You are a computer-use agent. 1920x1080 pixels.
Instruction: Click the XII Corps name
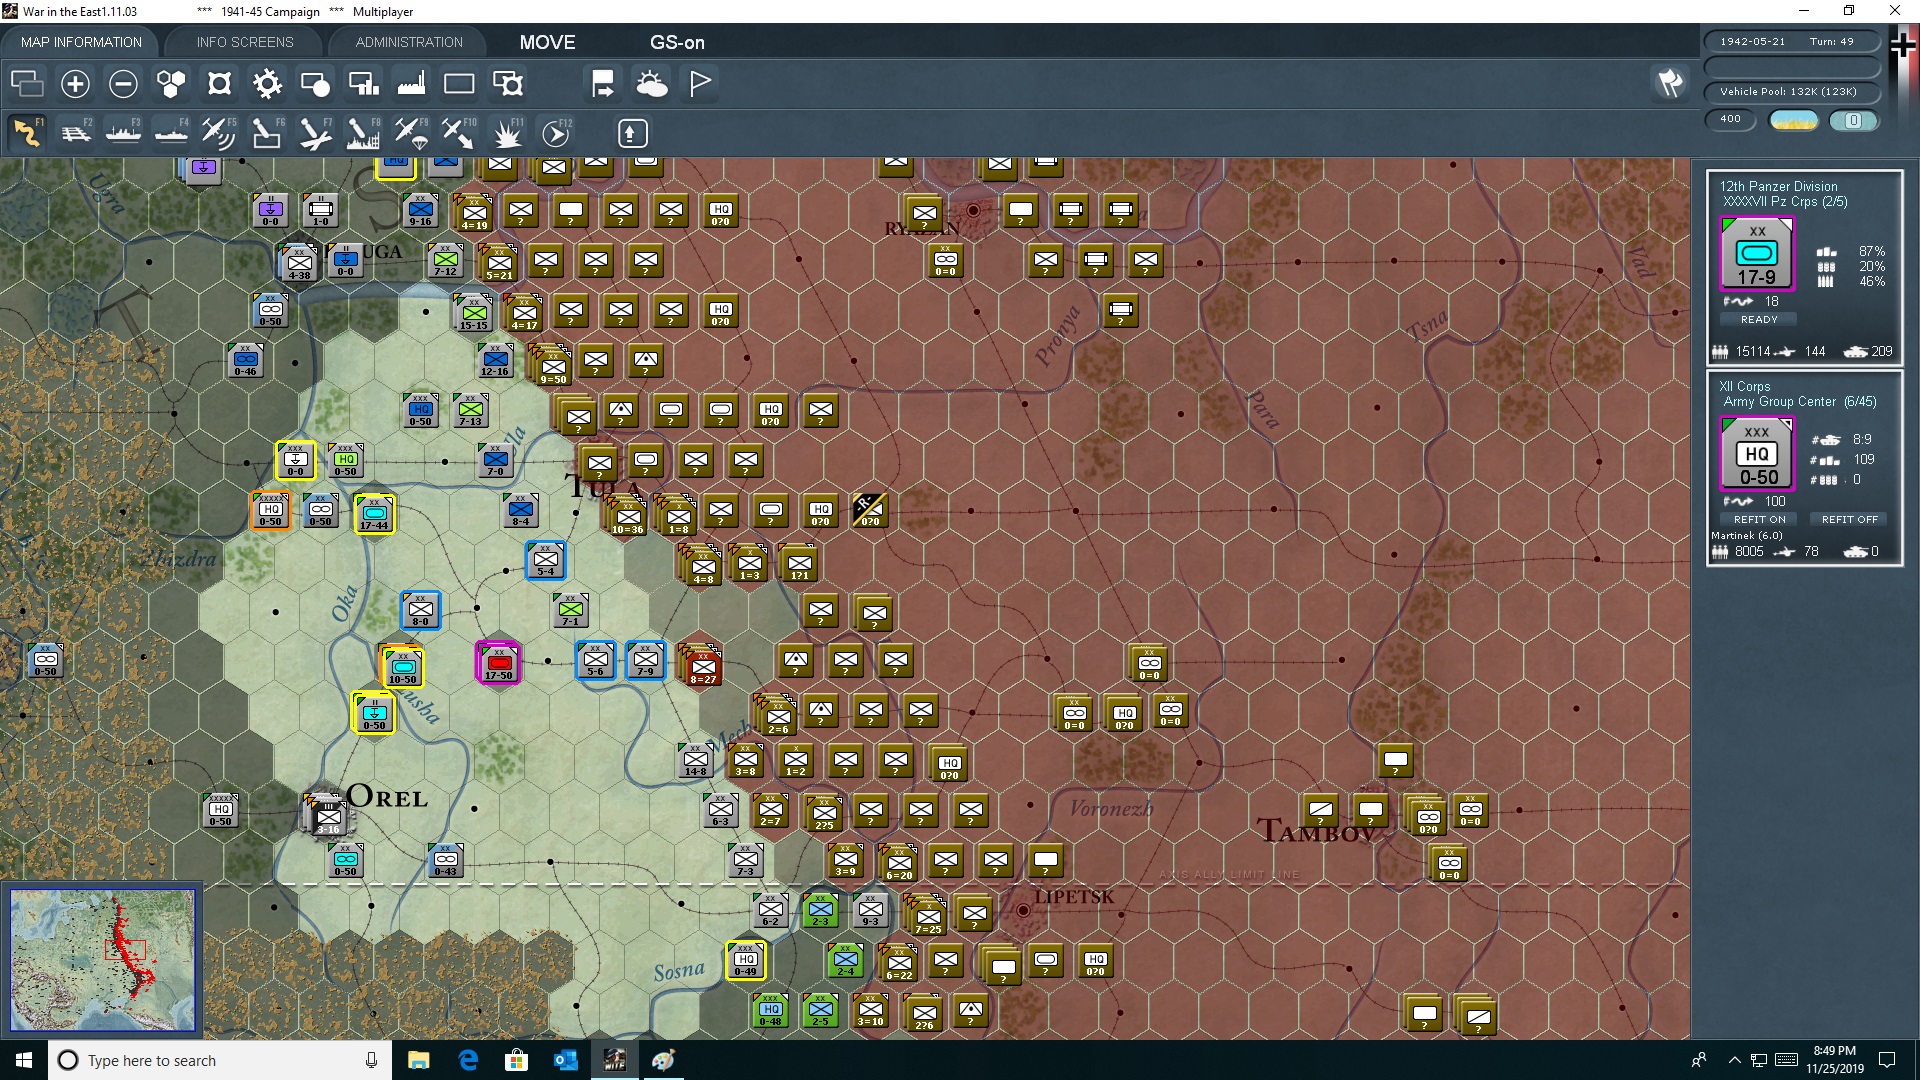point(1745,386)
